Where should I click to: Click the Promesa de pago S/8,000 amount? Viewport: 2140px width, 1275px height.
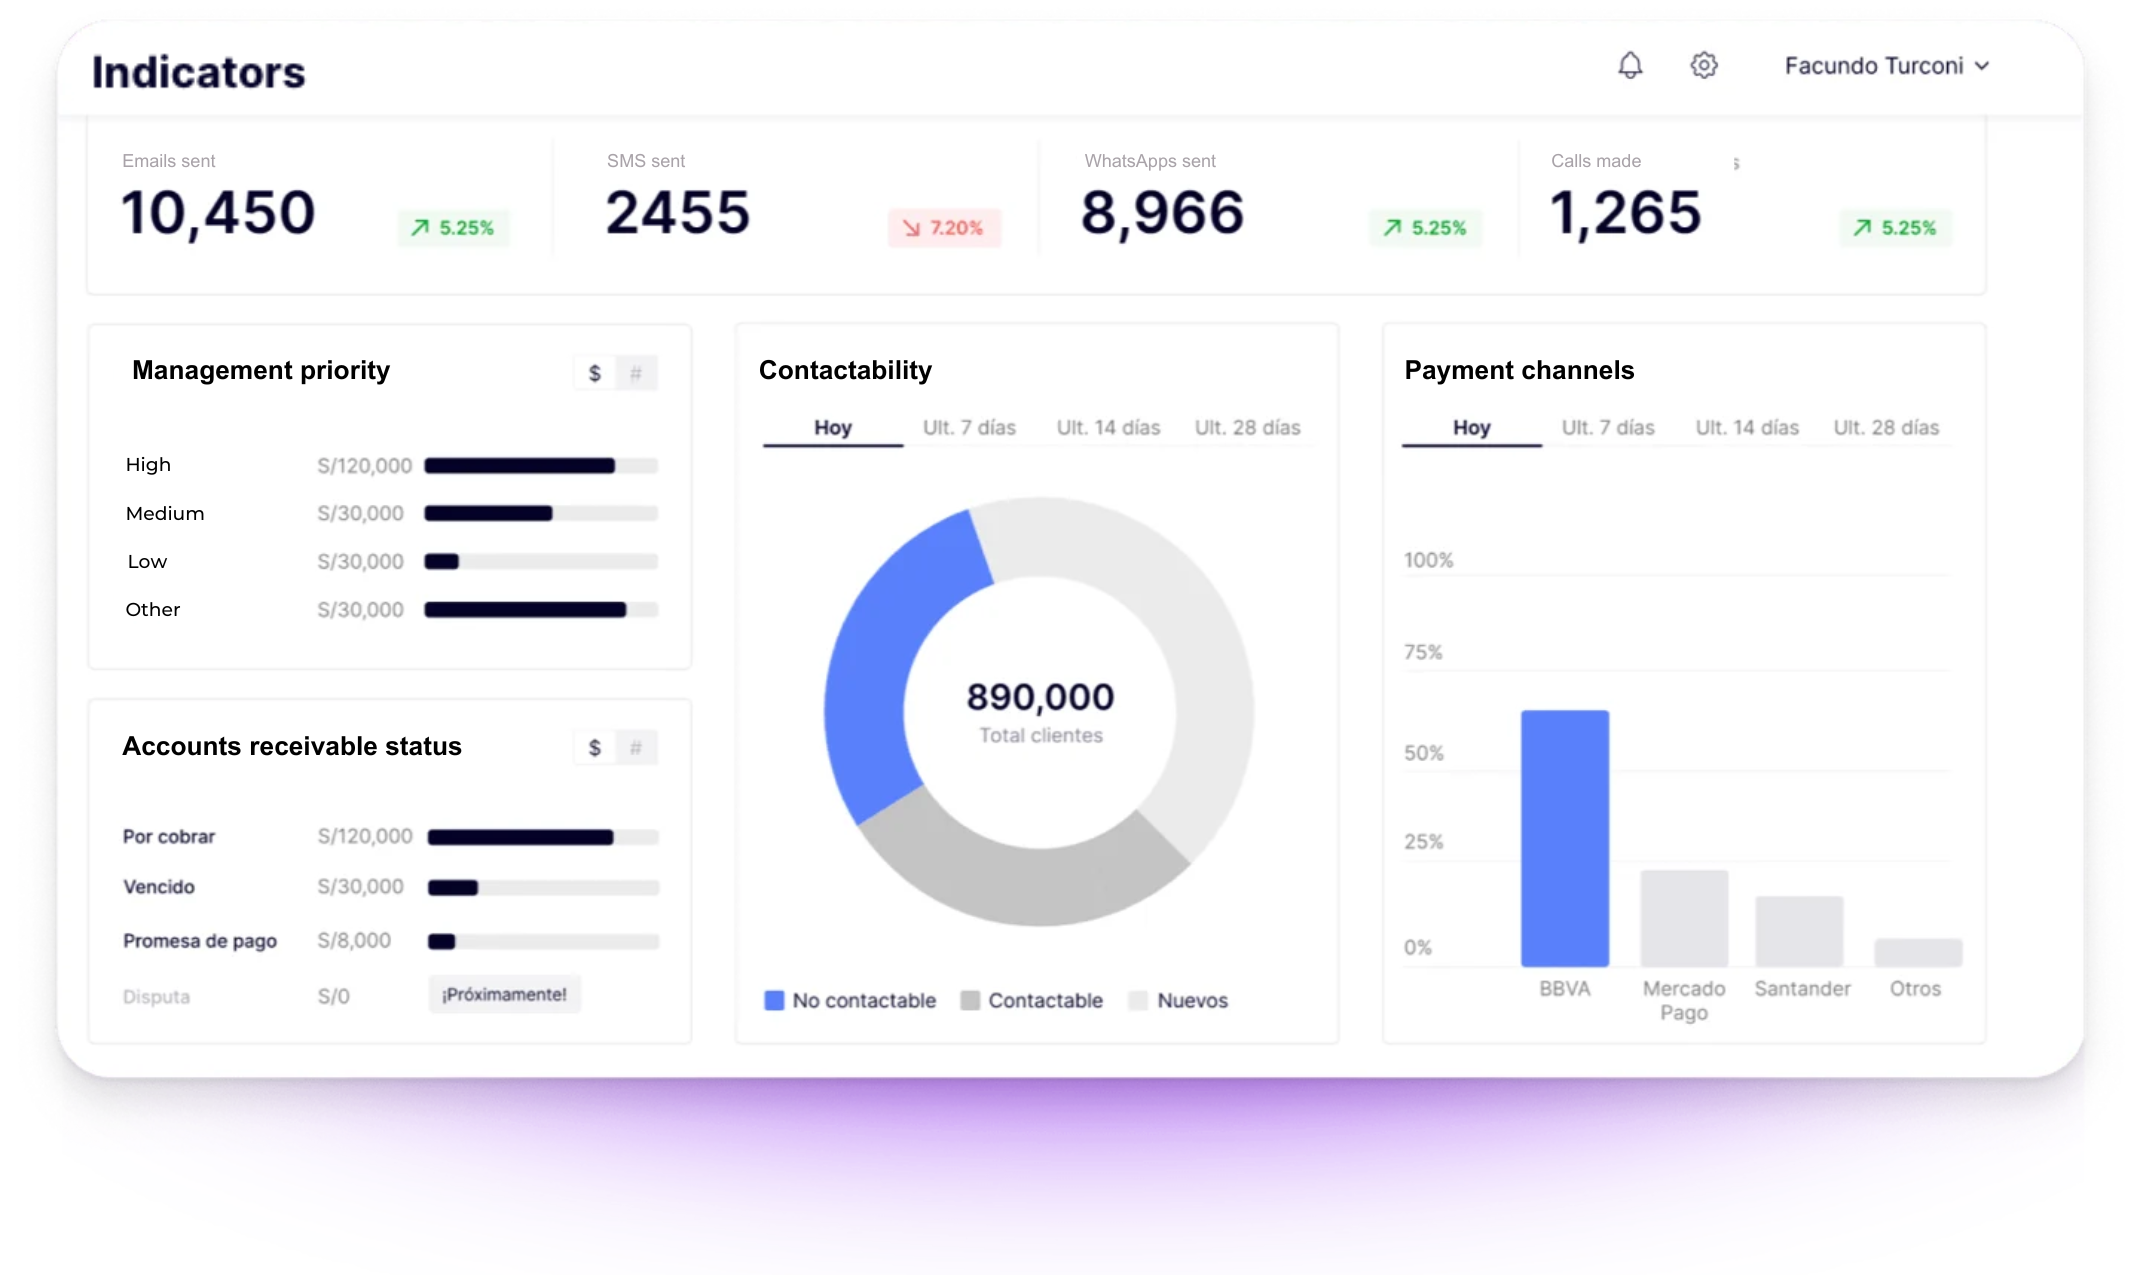click(354, 941)
